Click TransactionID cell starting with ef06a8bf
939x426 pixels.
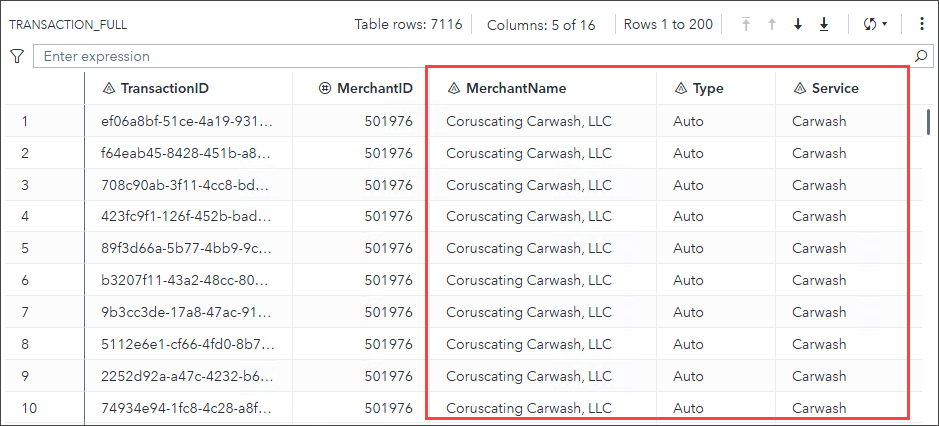pyautogui.click(x=186, y=122)
